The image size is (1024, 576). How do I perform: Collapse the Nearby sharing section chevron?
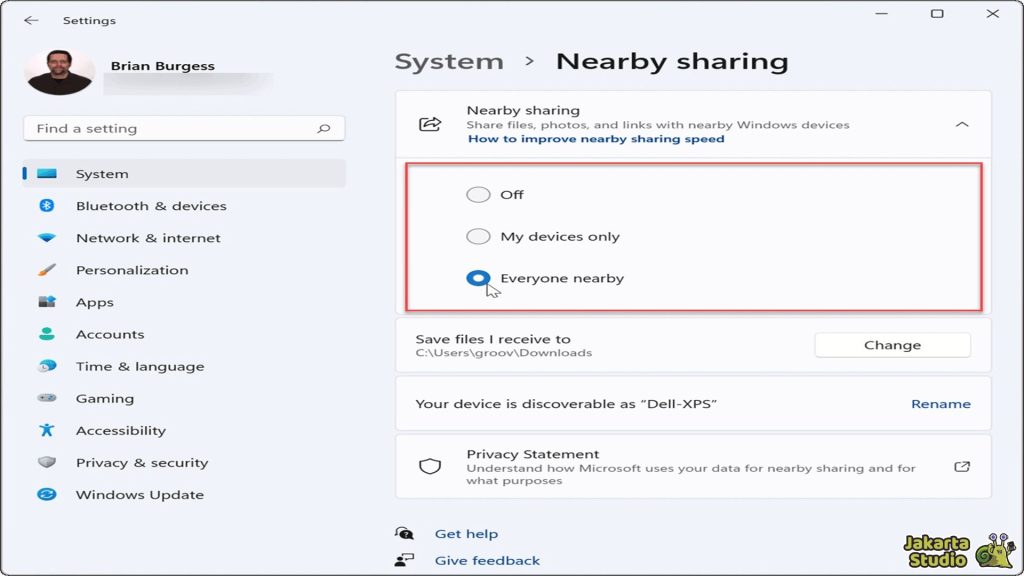pos(961,125)
